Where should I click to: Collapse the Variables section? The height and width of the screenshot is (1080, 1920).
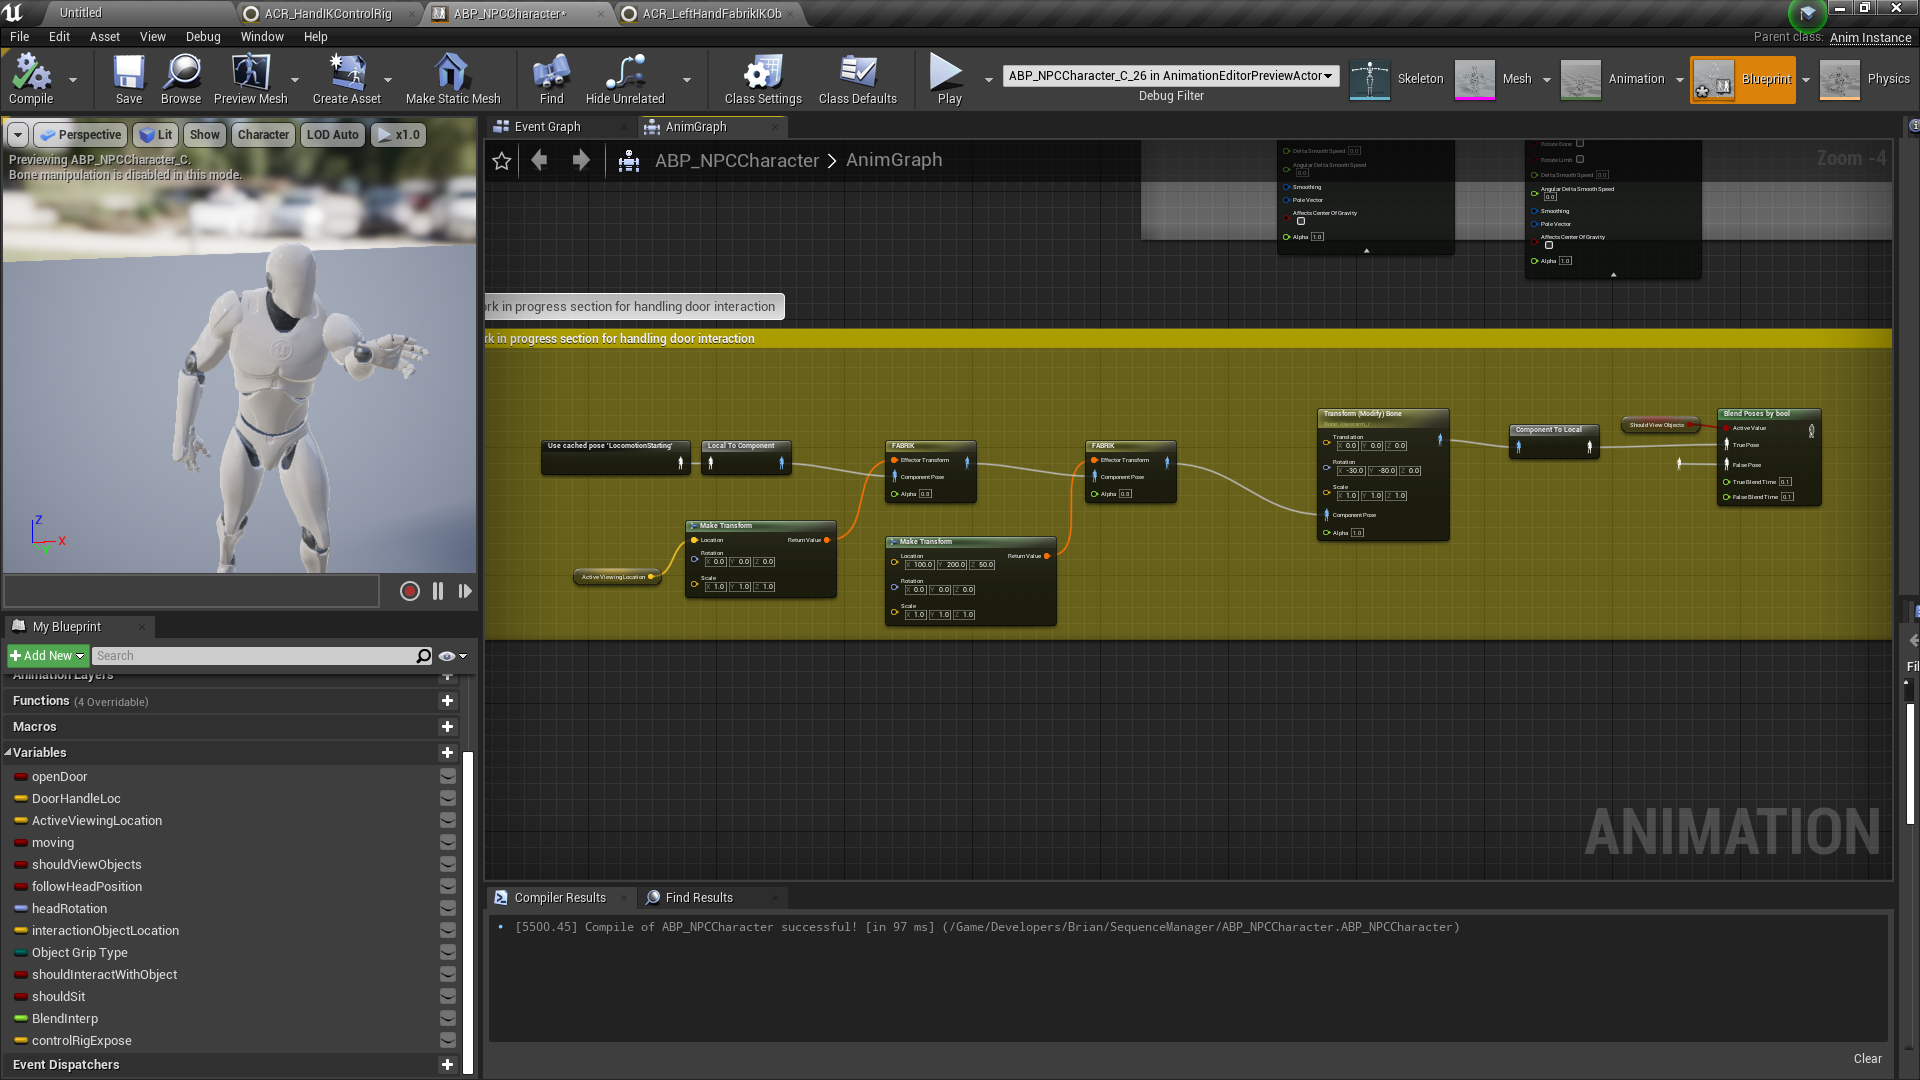coord(8,752)
